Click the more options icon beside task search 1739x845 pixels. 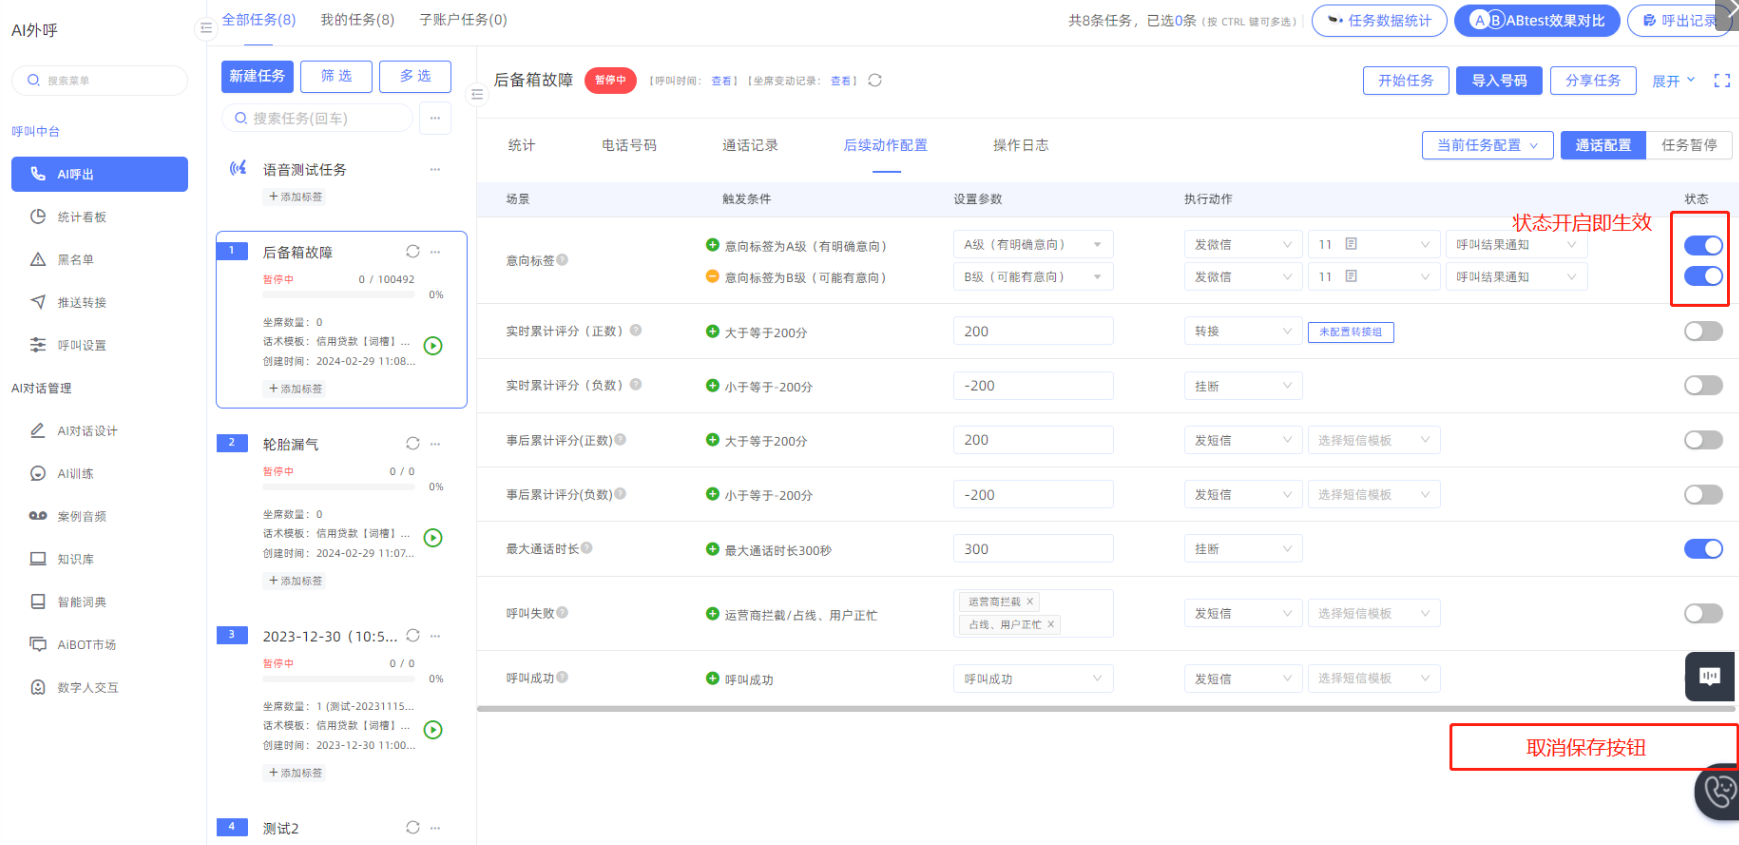click(435, 118)
